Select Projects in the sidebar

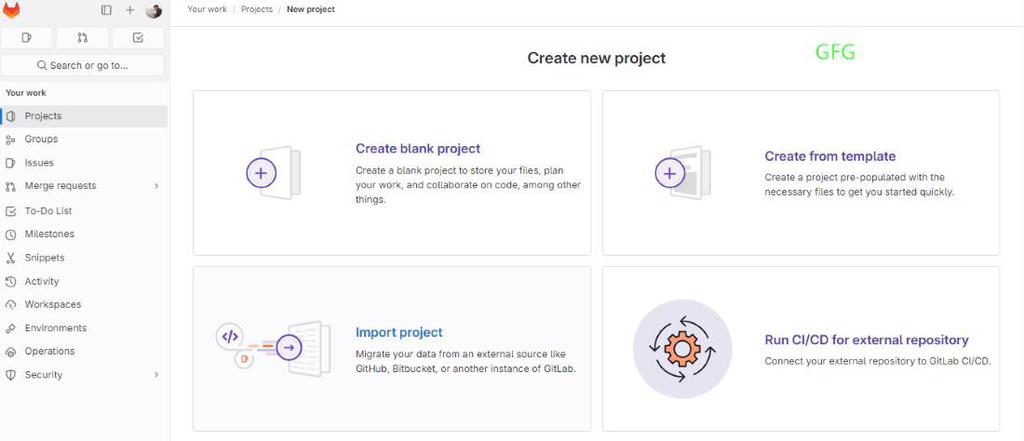pos(43,116)
